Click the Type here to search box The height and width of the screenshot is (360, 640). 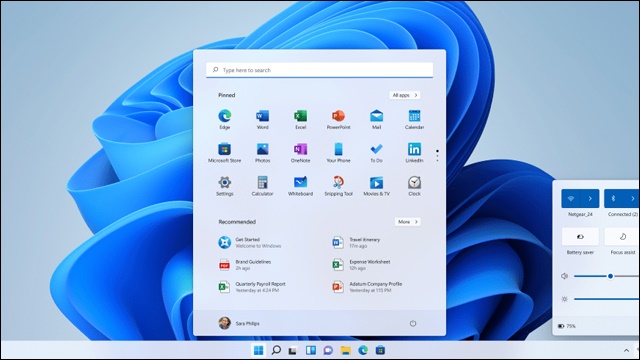pos(320,70)
